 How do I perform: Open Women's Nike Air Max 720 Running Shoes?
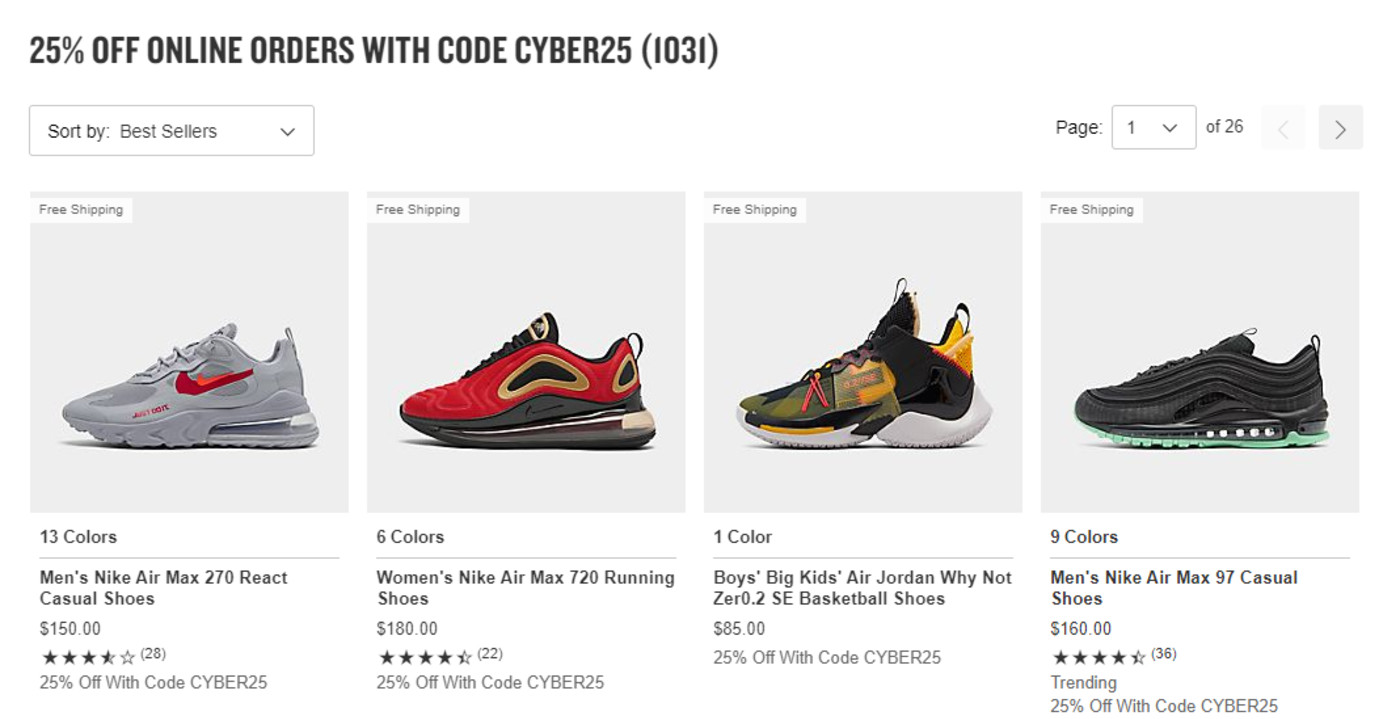point(525,588)
